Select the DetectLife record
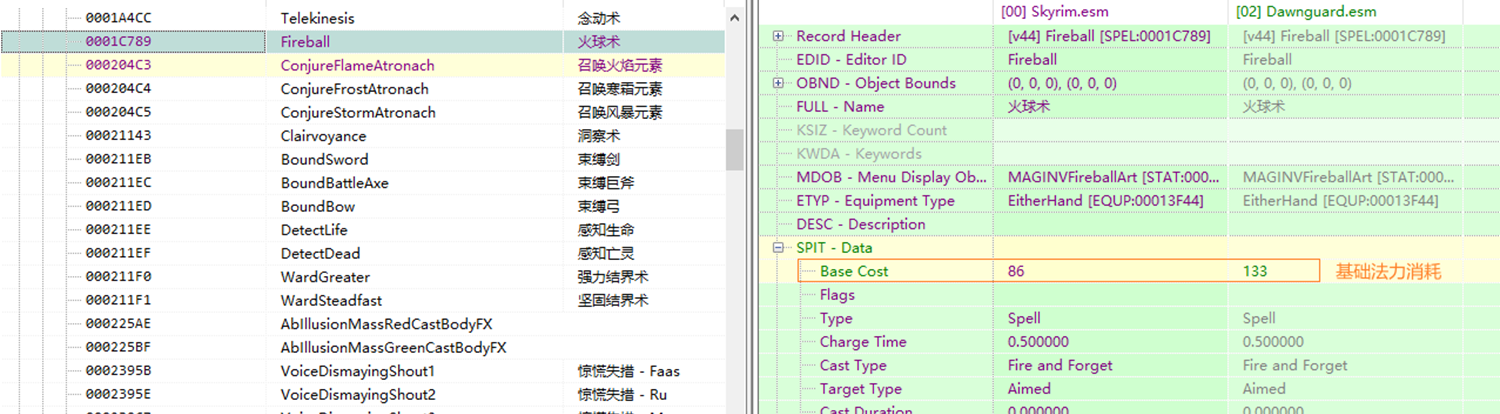Image resolution: width=1500 pixels, height=414 pixels. point(363,230)
